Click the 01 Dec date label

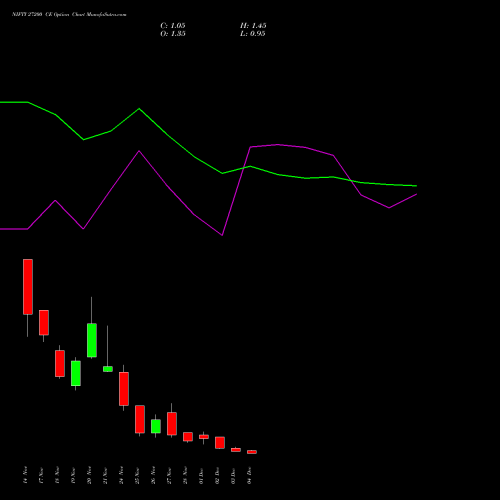point(202,475)
